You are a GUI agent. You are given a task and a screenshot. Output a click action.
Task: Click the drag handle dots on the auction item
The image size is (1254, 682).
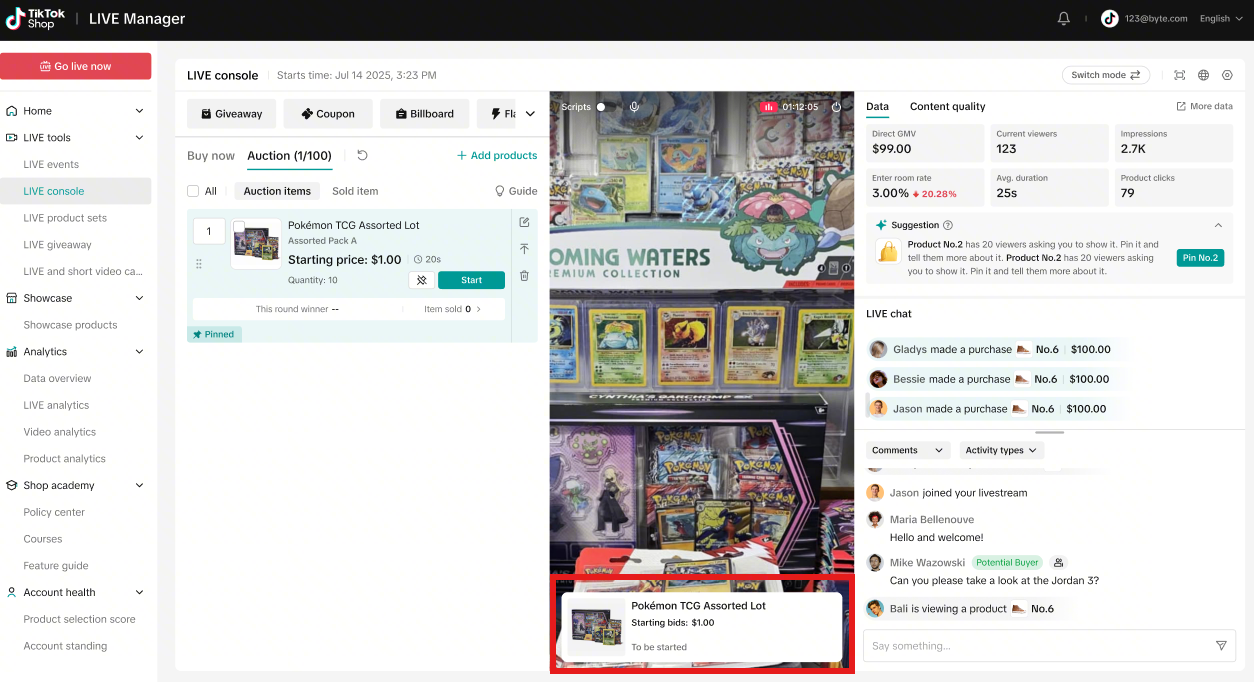point(199,264)
